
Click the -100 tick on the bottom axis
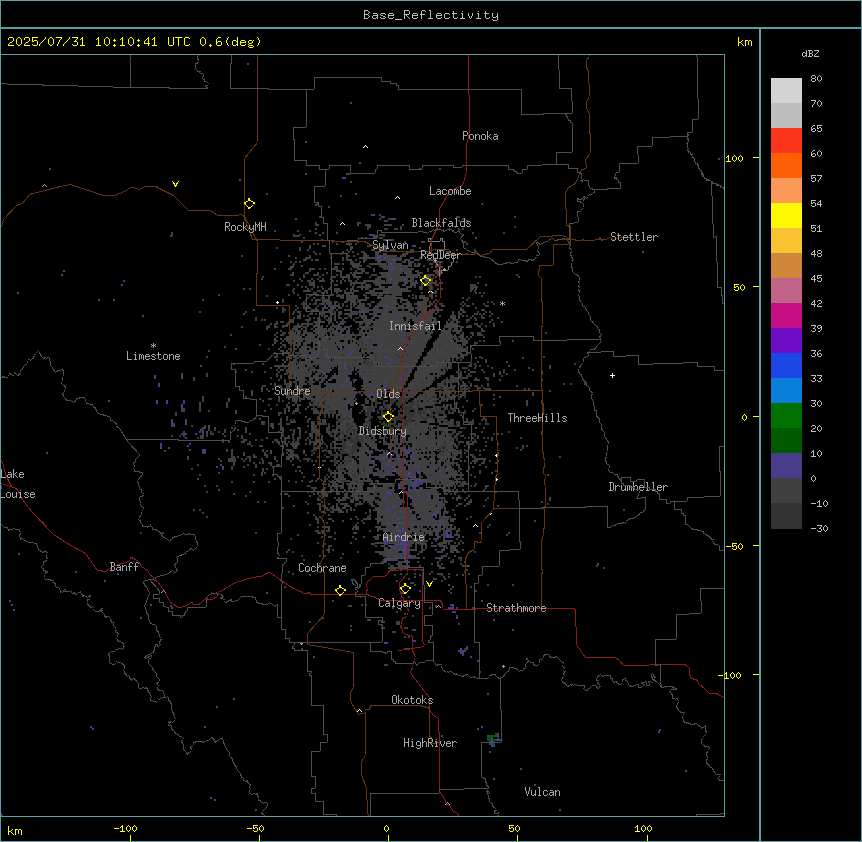pos(125,828)
